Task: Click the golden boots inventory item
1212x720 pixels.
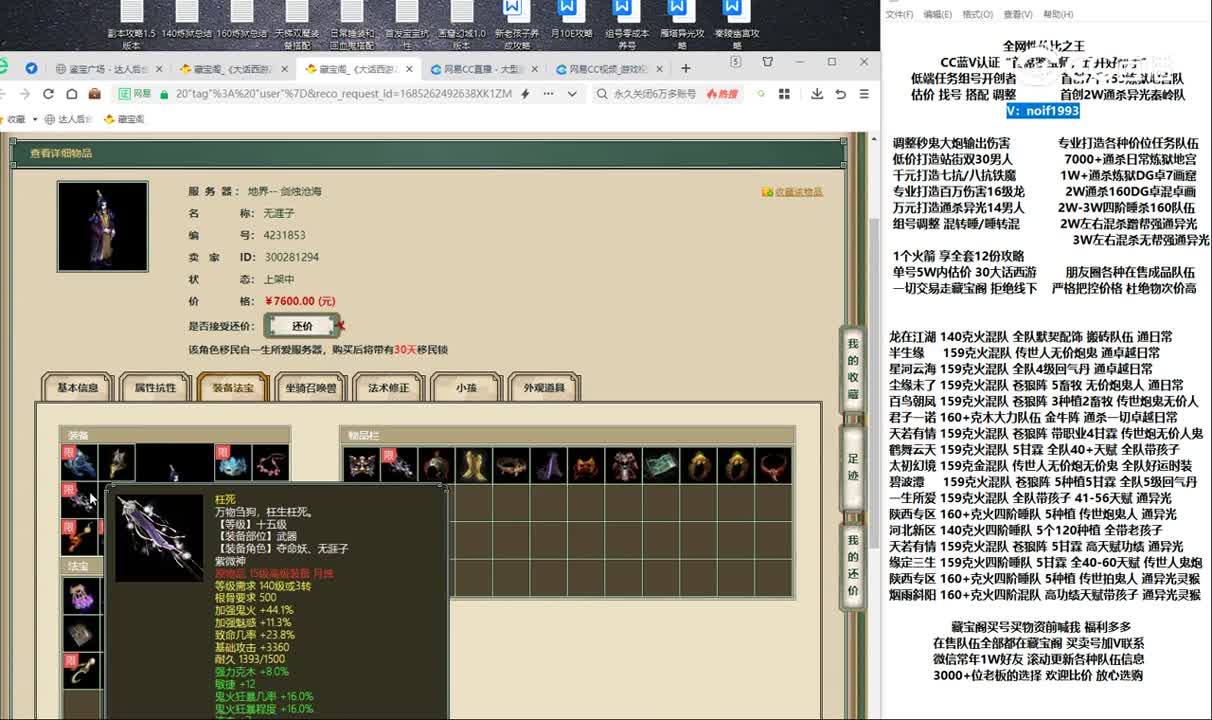Action: coord(473,465)
